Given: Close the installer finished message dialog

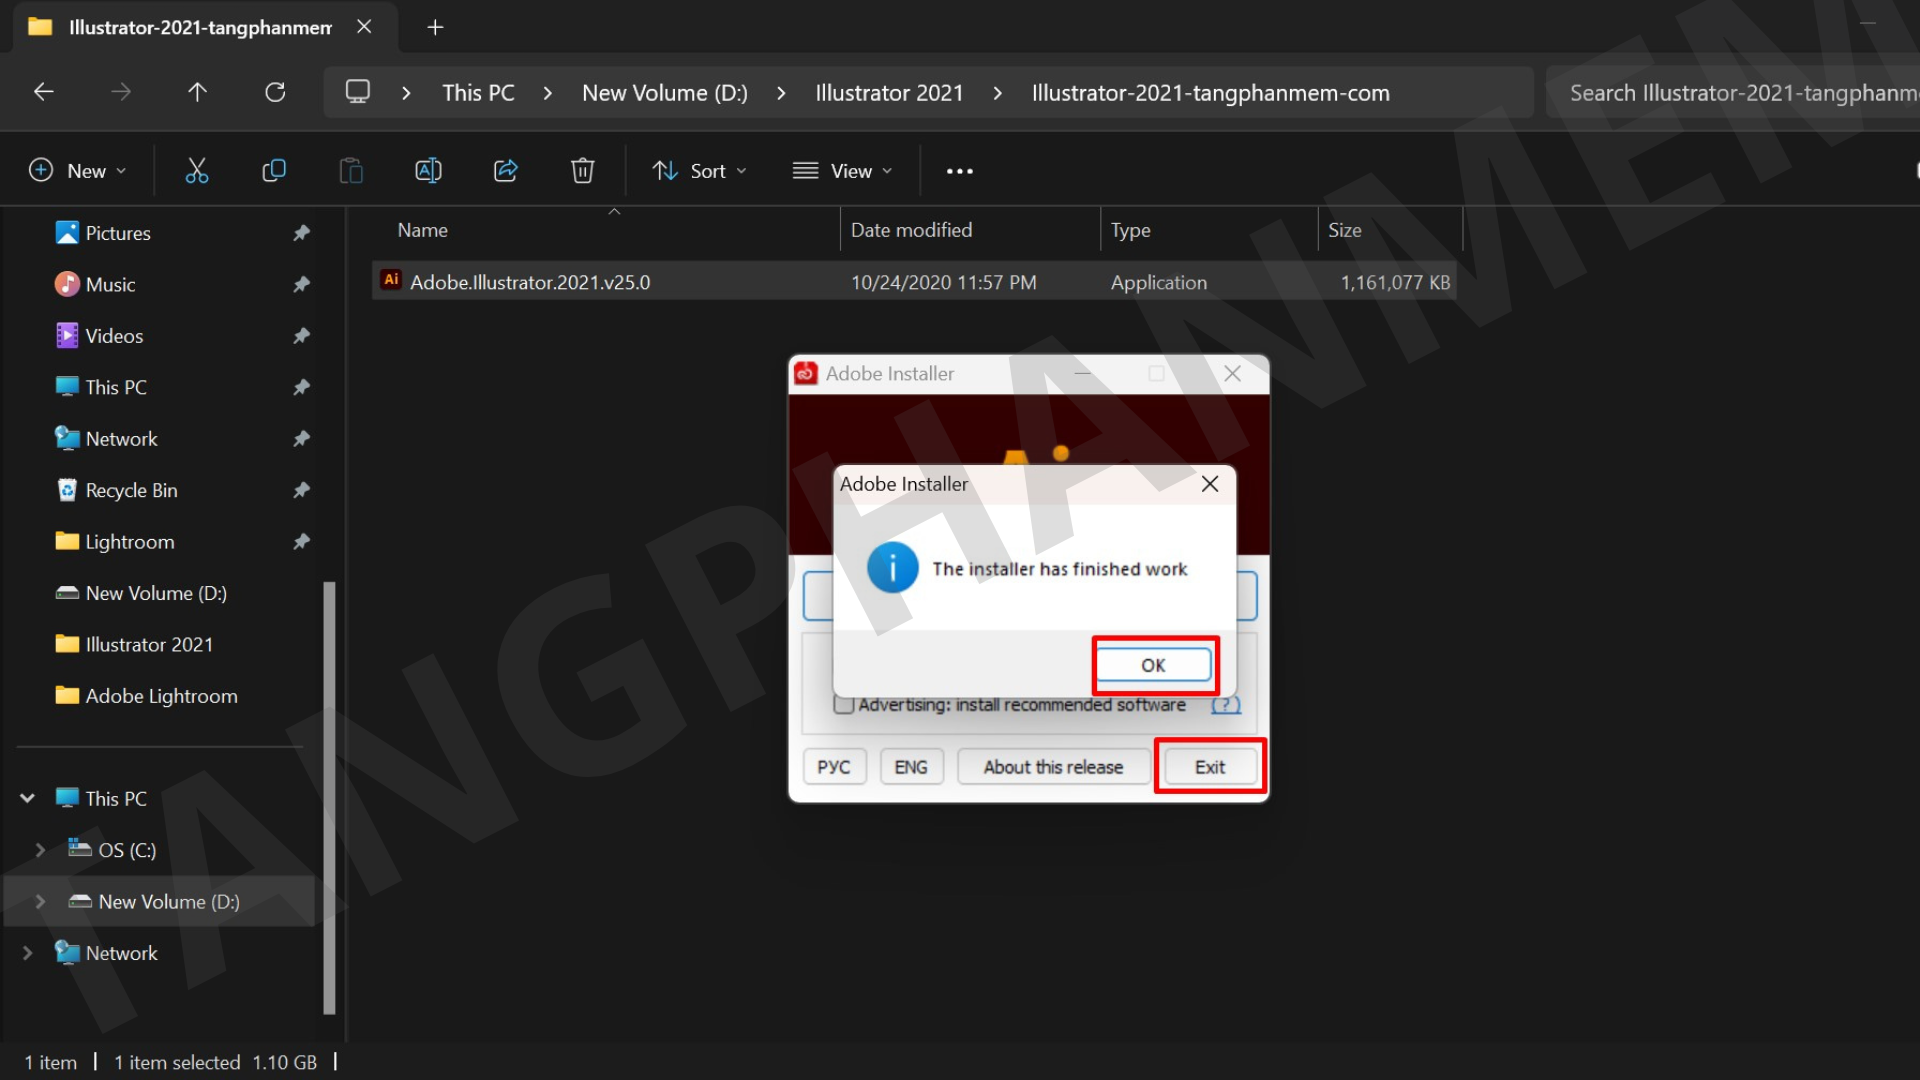Looking at the screenshot, I should [1210, 484].
